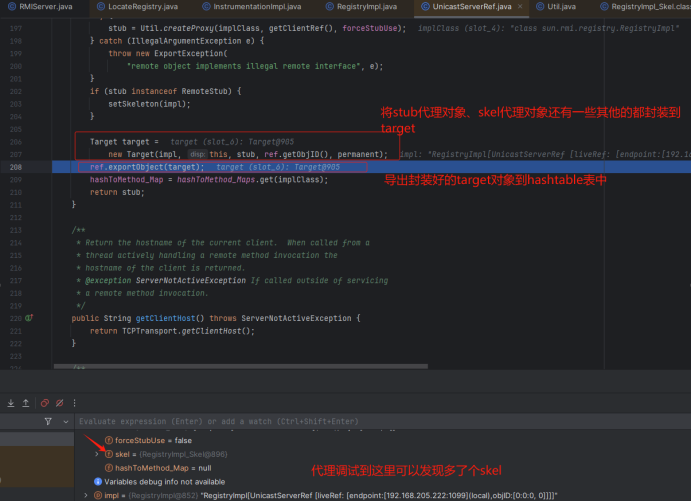692x502 pixels.
Task: Click the red mute breakpoints icon
Action: pos(46,403)
